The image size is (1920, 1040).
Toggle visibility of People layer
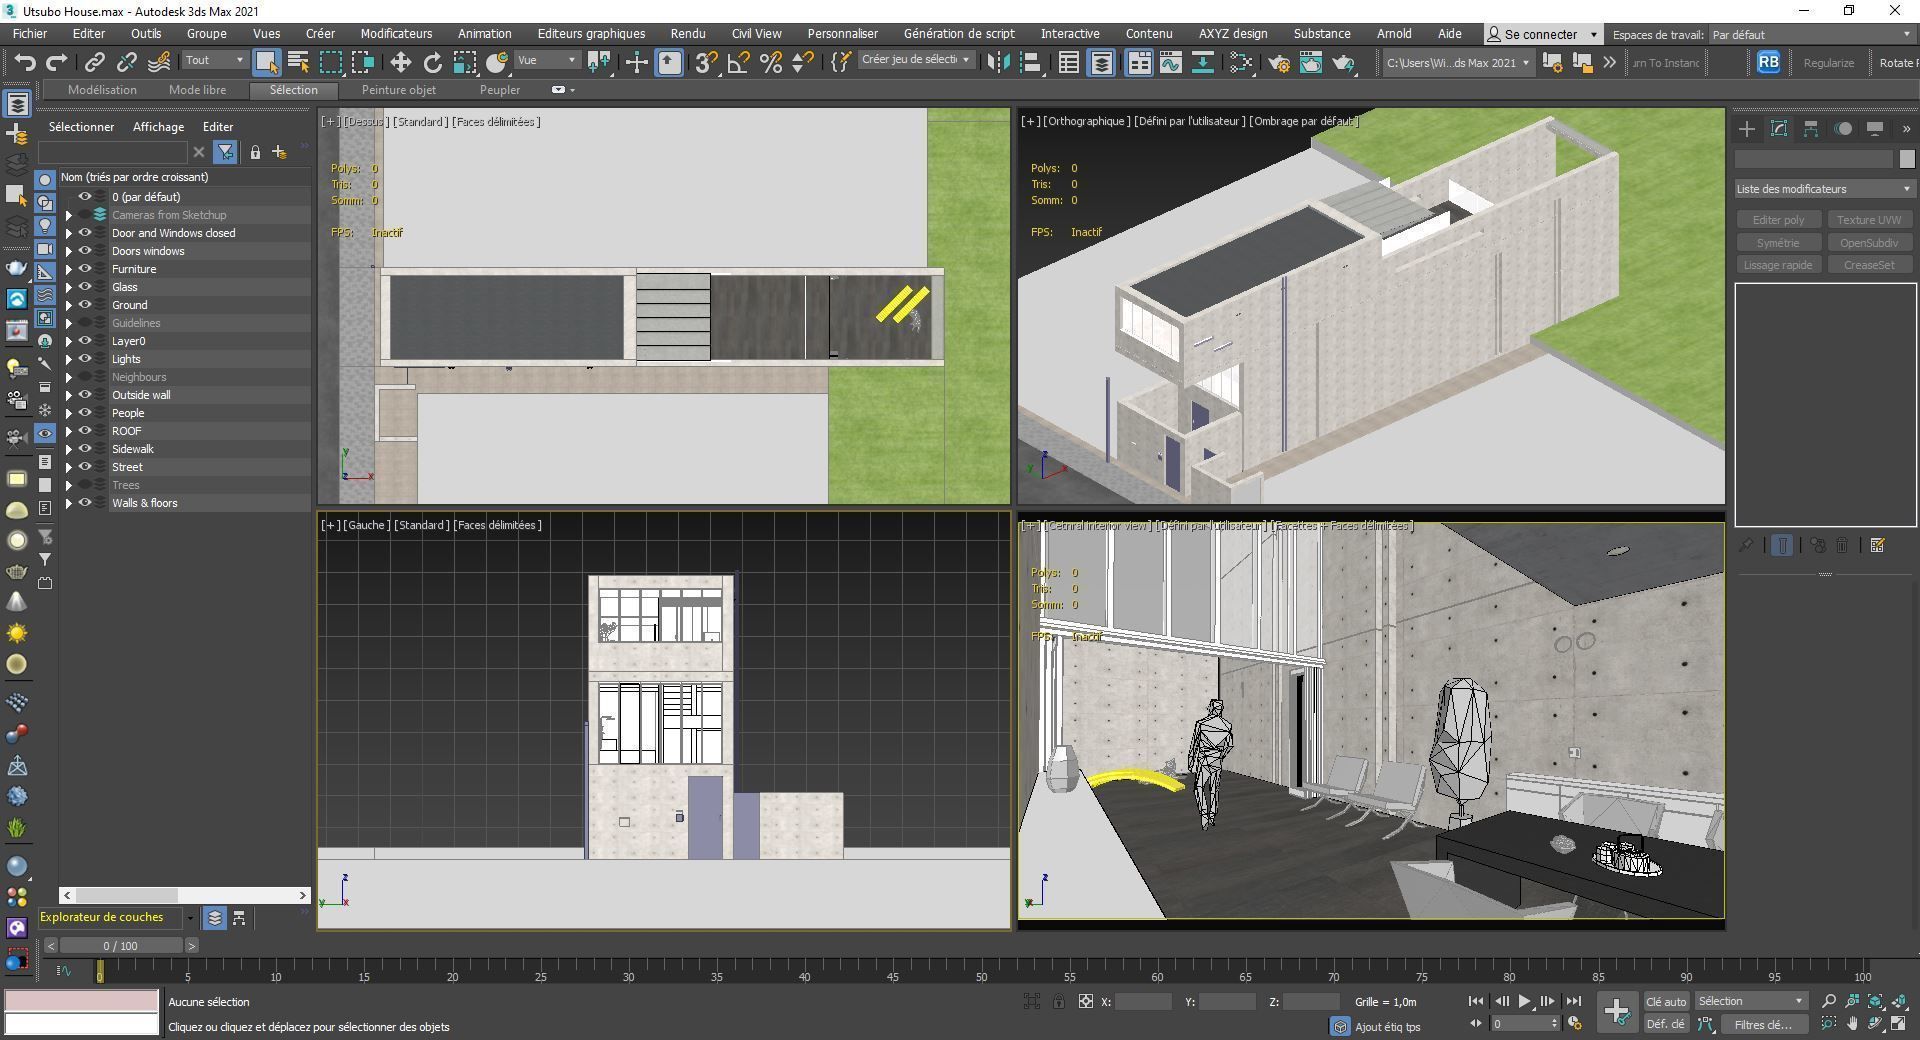point(85,413)
